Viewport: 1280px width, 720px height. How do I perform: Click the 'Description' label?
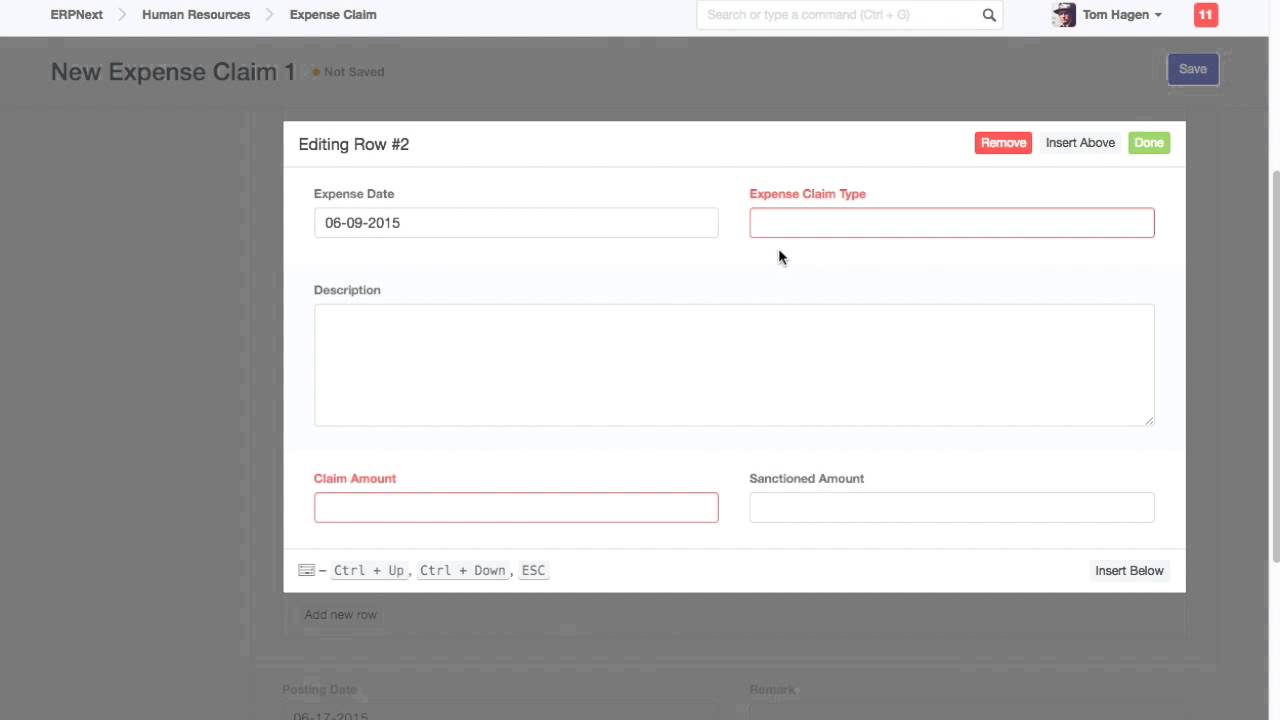tap(347, 290)
